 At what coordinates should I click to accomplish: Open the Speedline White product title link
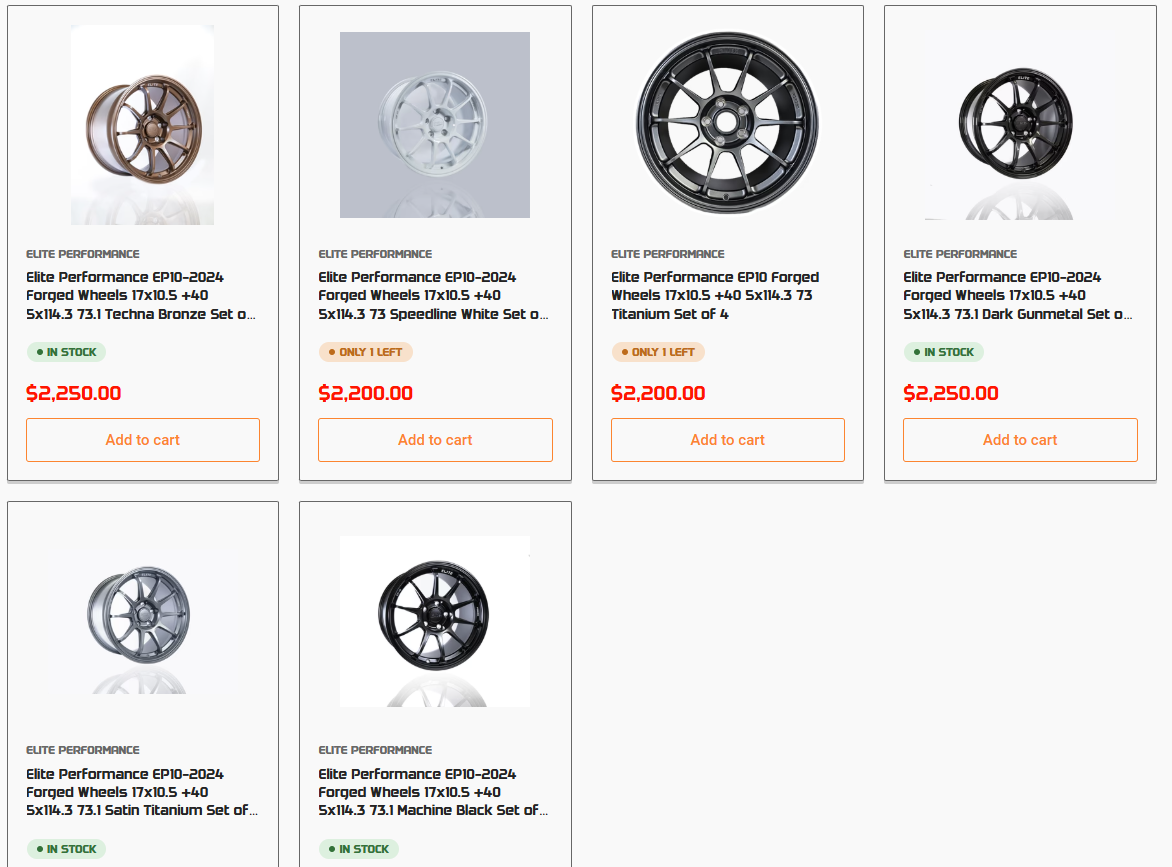[x=433, y=296]
